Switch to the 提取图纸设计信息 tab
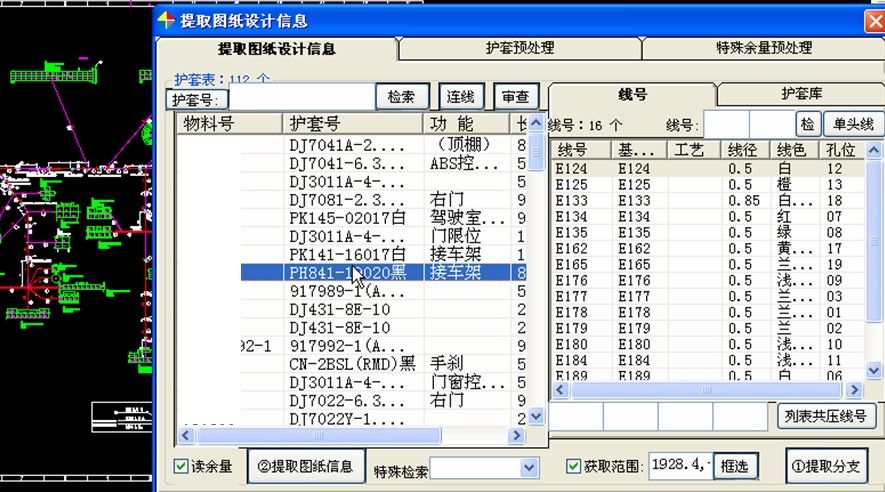The height and width of the screenshot is (492, 885). 277,49
